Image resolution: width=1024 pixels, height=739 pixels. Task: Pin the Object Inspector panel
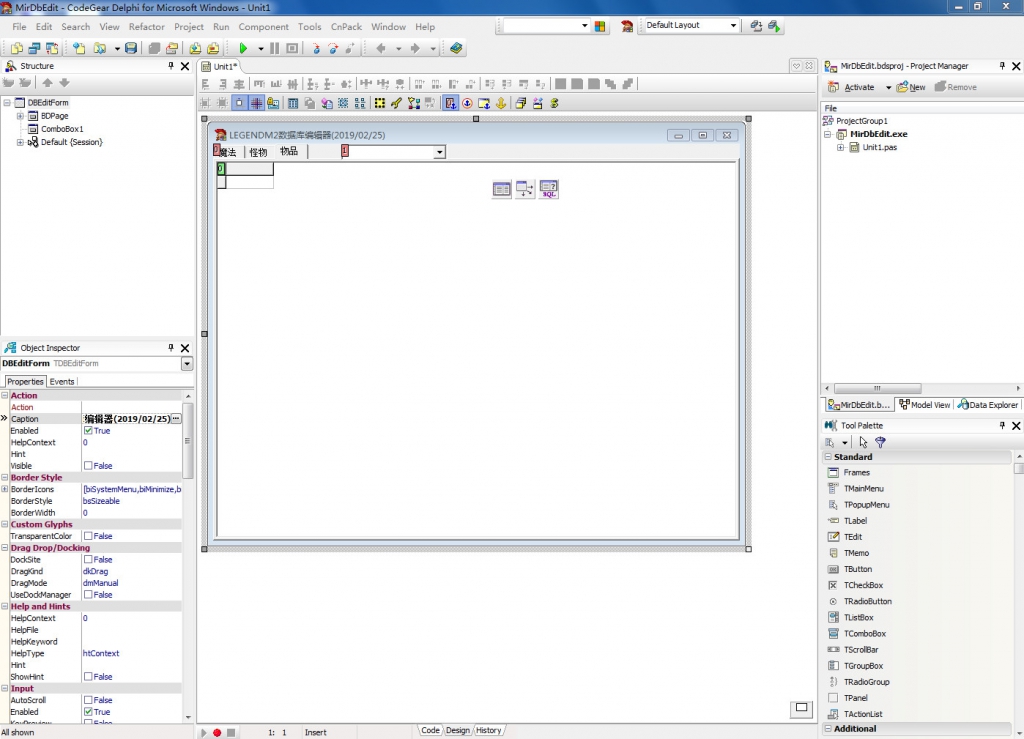click(x=170, y=348)
